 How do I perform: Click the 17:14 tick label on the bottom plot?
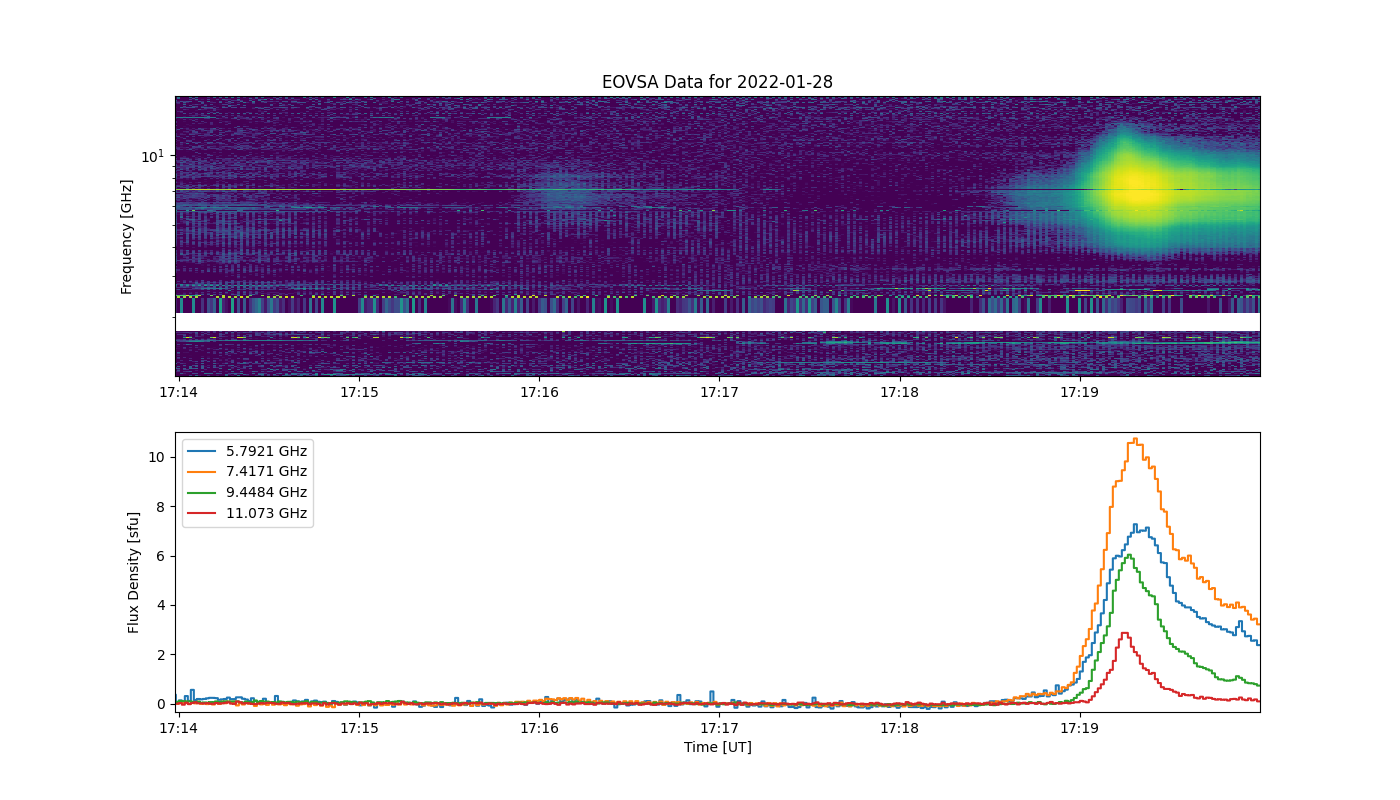coord(178,727)
